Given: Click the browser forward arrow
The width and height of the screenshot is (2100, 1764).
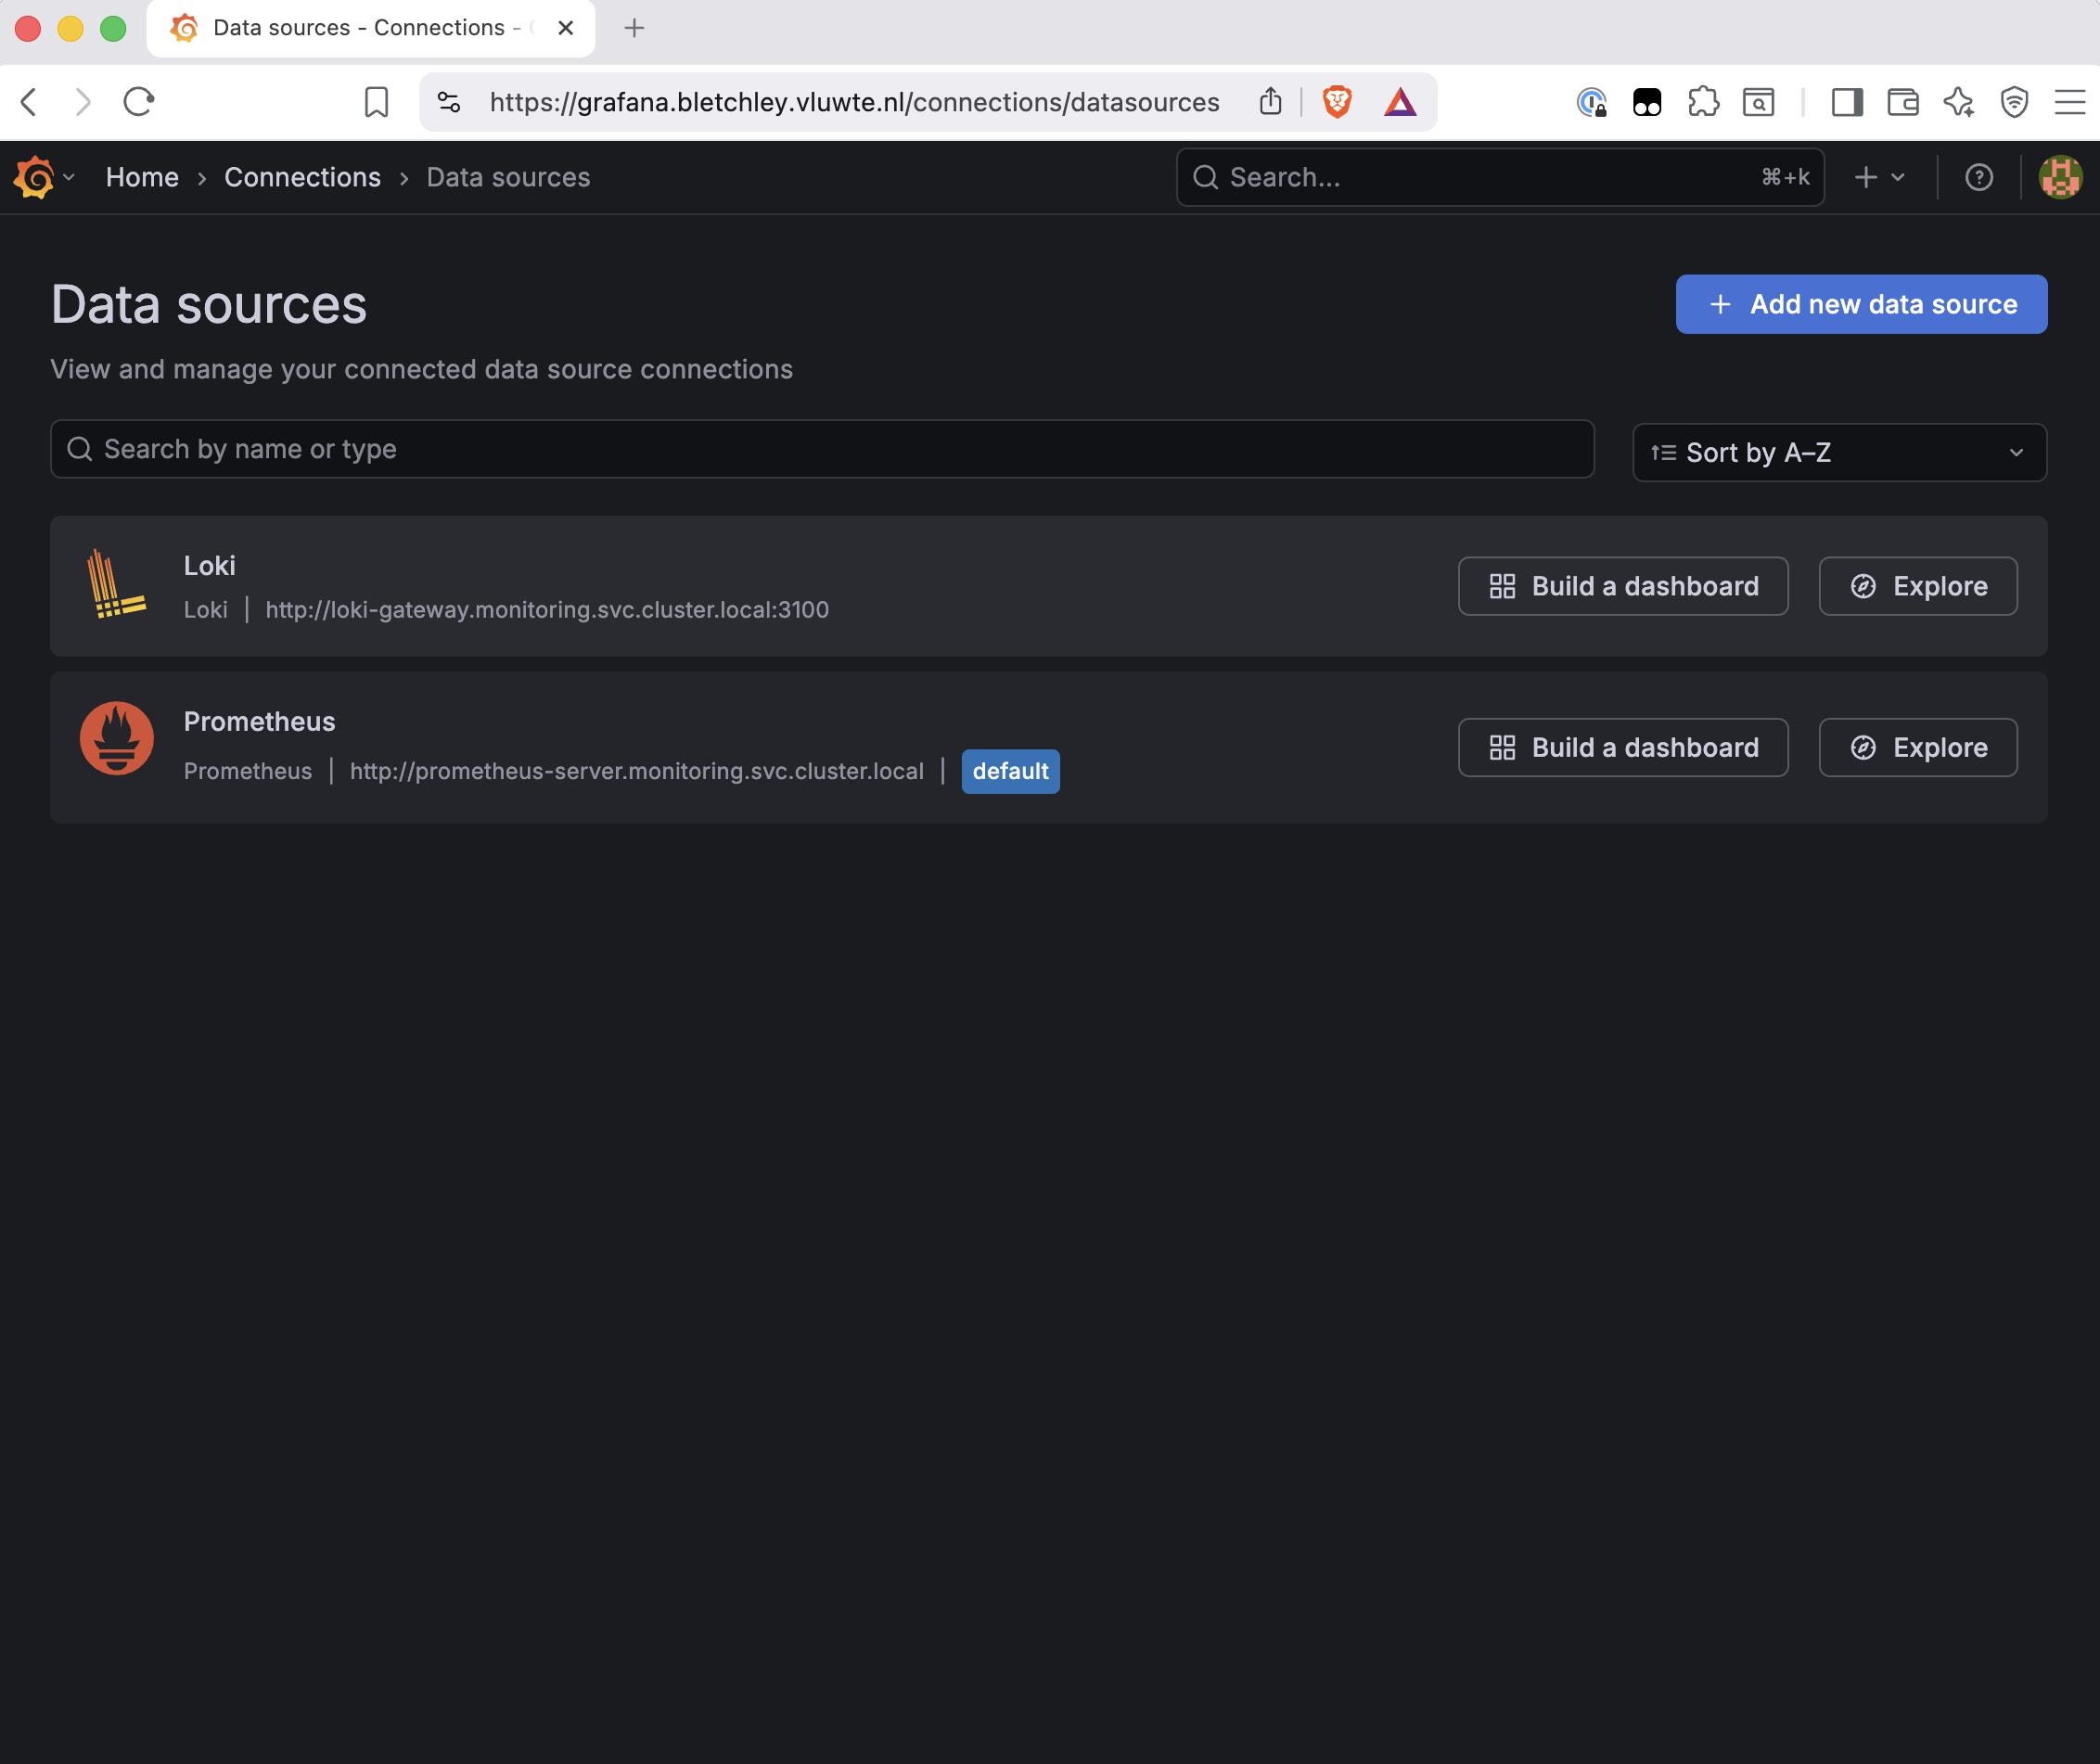Looking at the screenshot, I should [x=83, y=102].
